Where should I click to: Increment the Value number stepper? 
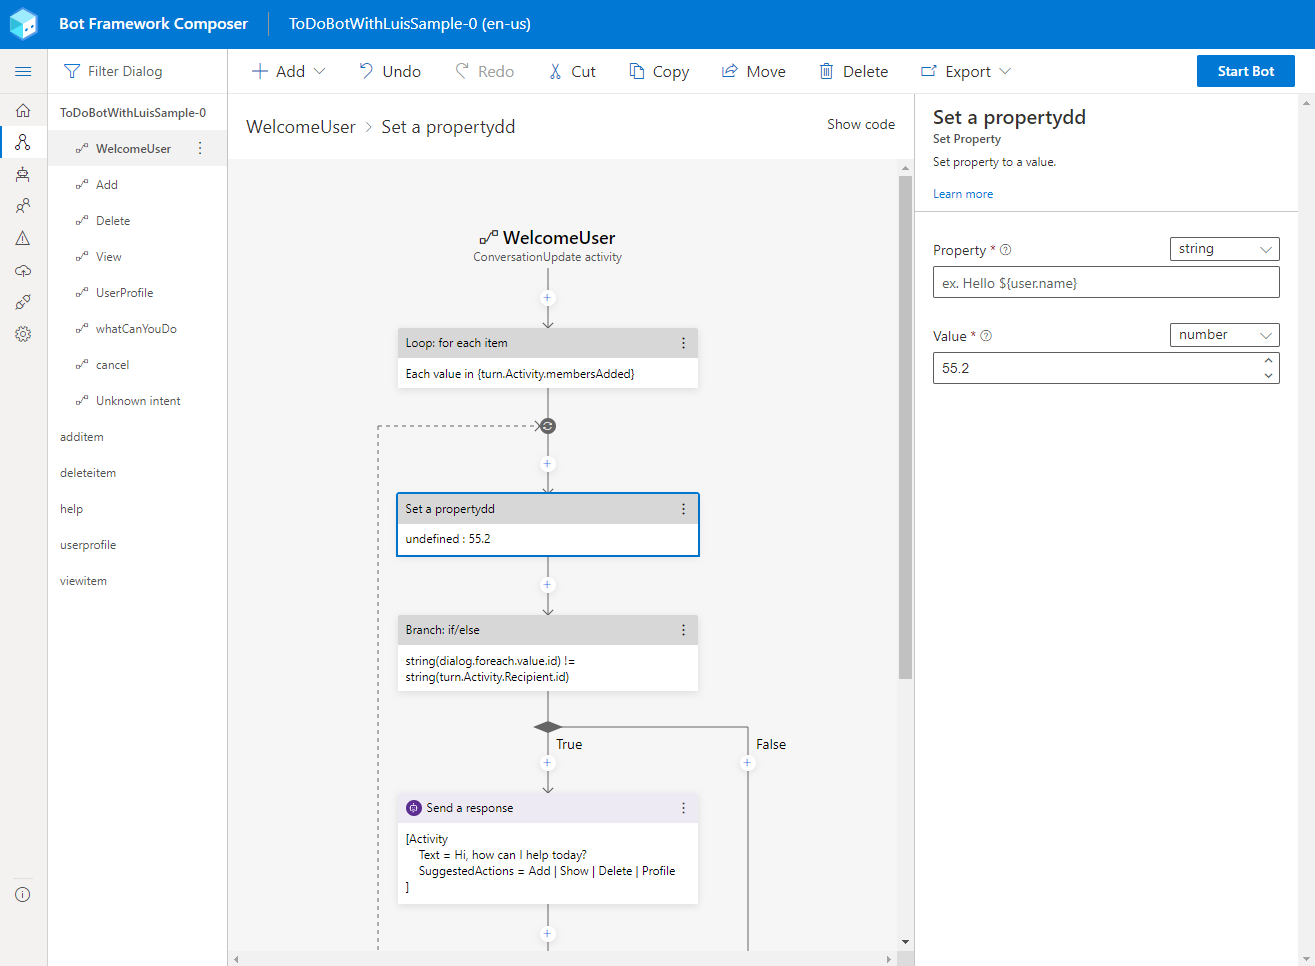[1269, 360]
